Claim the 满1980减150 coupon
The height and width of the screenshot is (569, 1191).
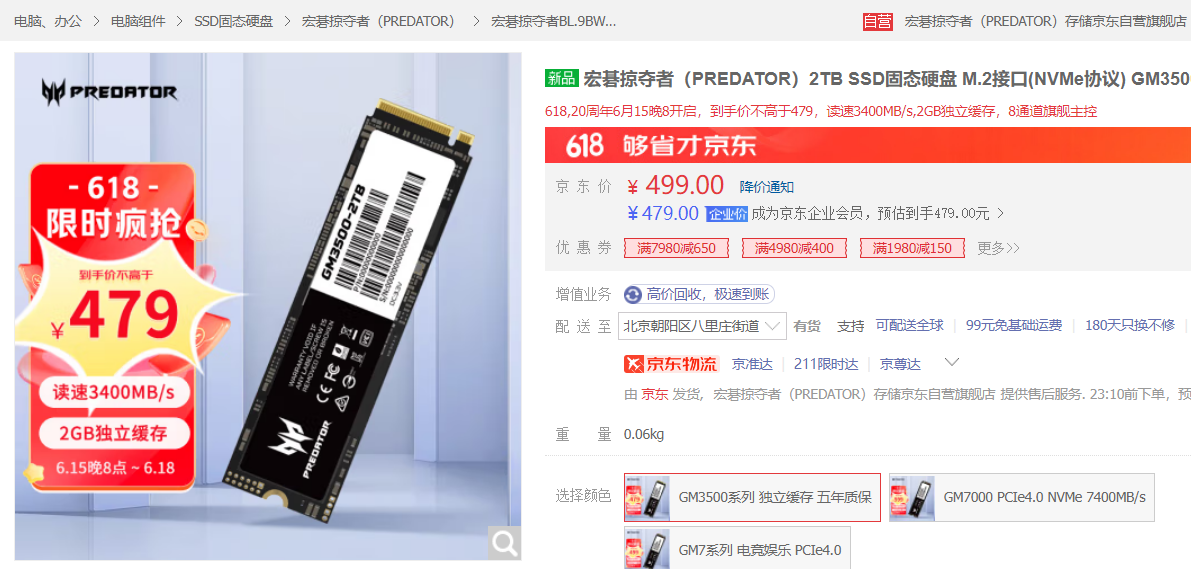coord(912,248)
